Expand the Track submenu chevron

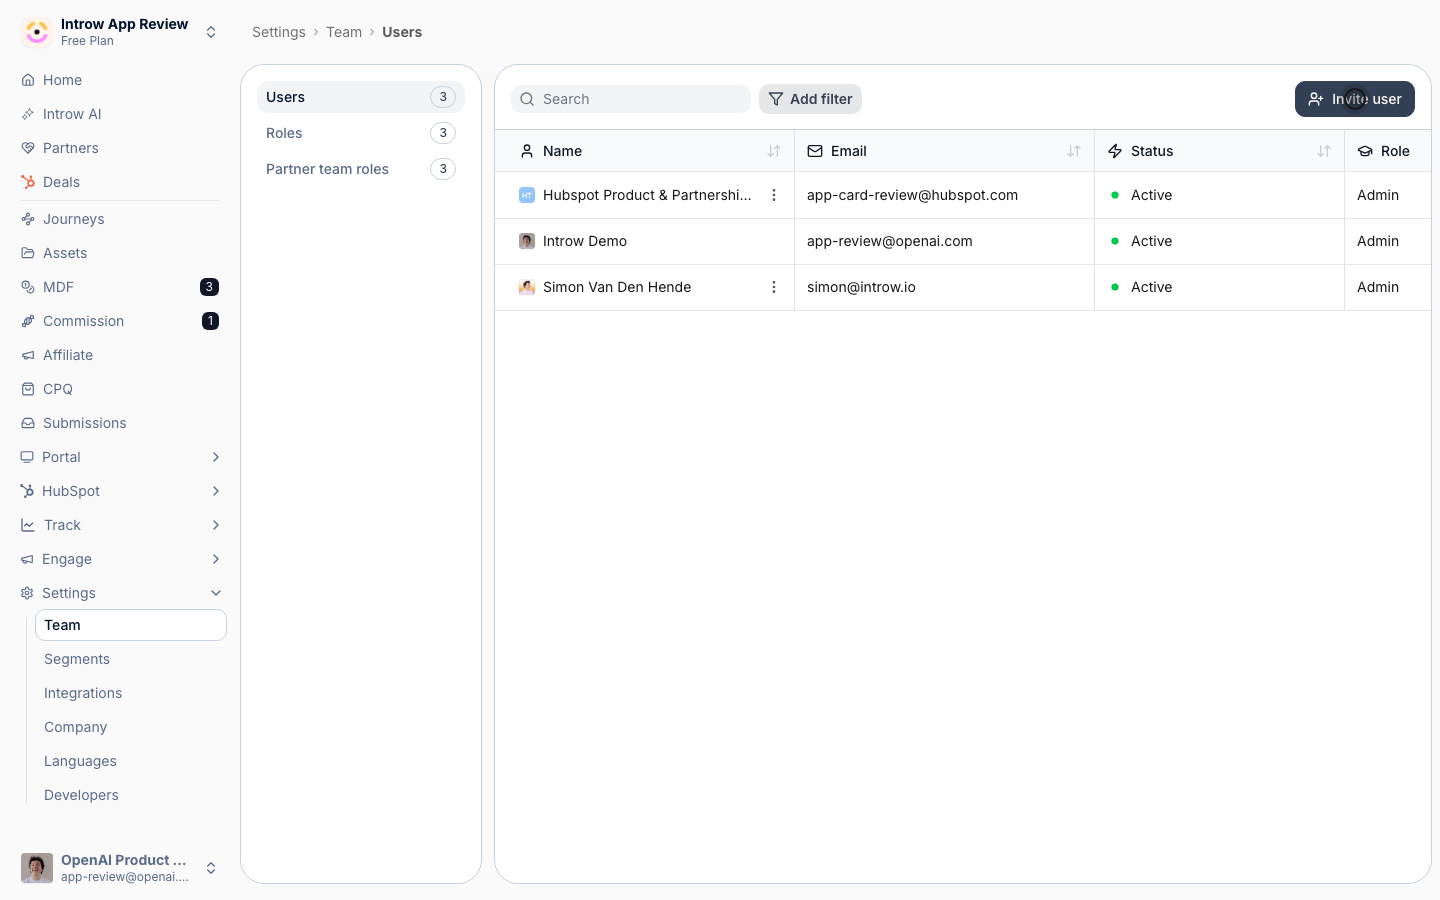[216, 525]
